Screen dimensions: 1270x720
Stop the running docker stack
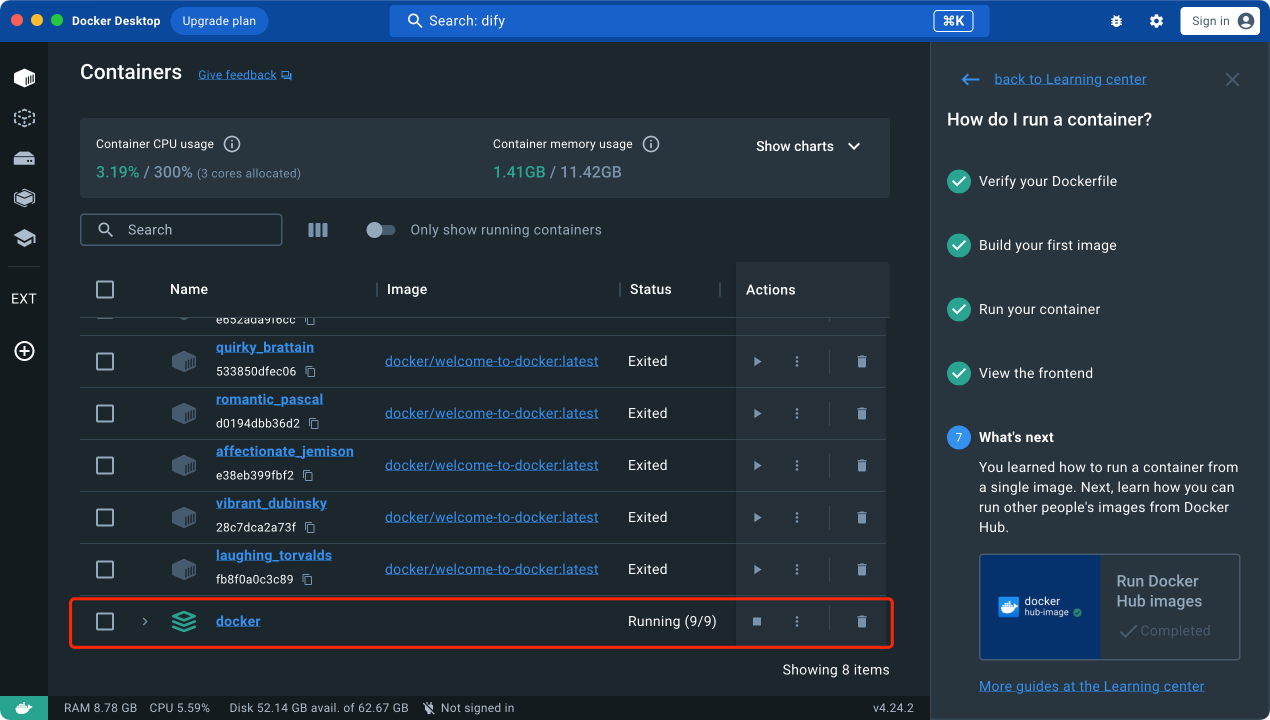pos(757,621)
